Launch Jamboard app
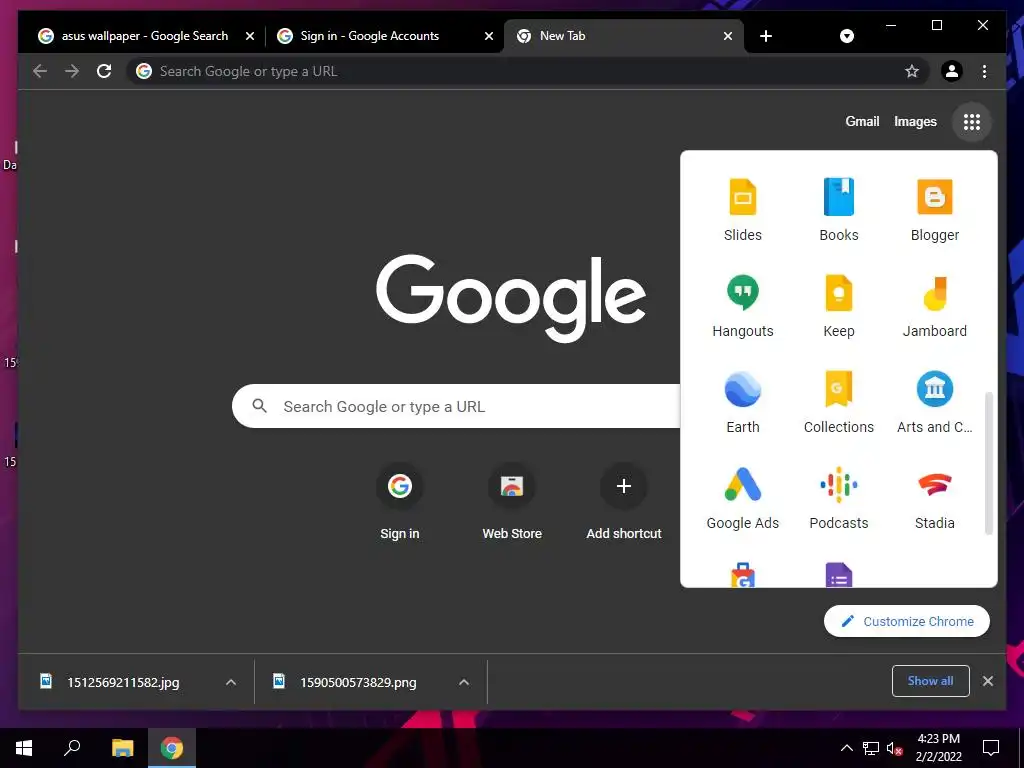The width and height of the screenshot is (1024, 768). click(935, 306)
